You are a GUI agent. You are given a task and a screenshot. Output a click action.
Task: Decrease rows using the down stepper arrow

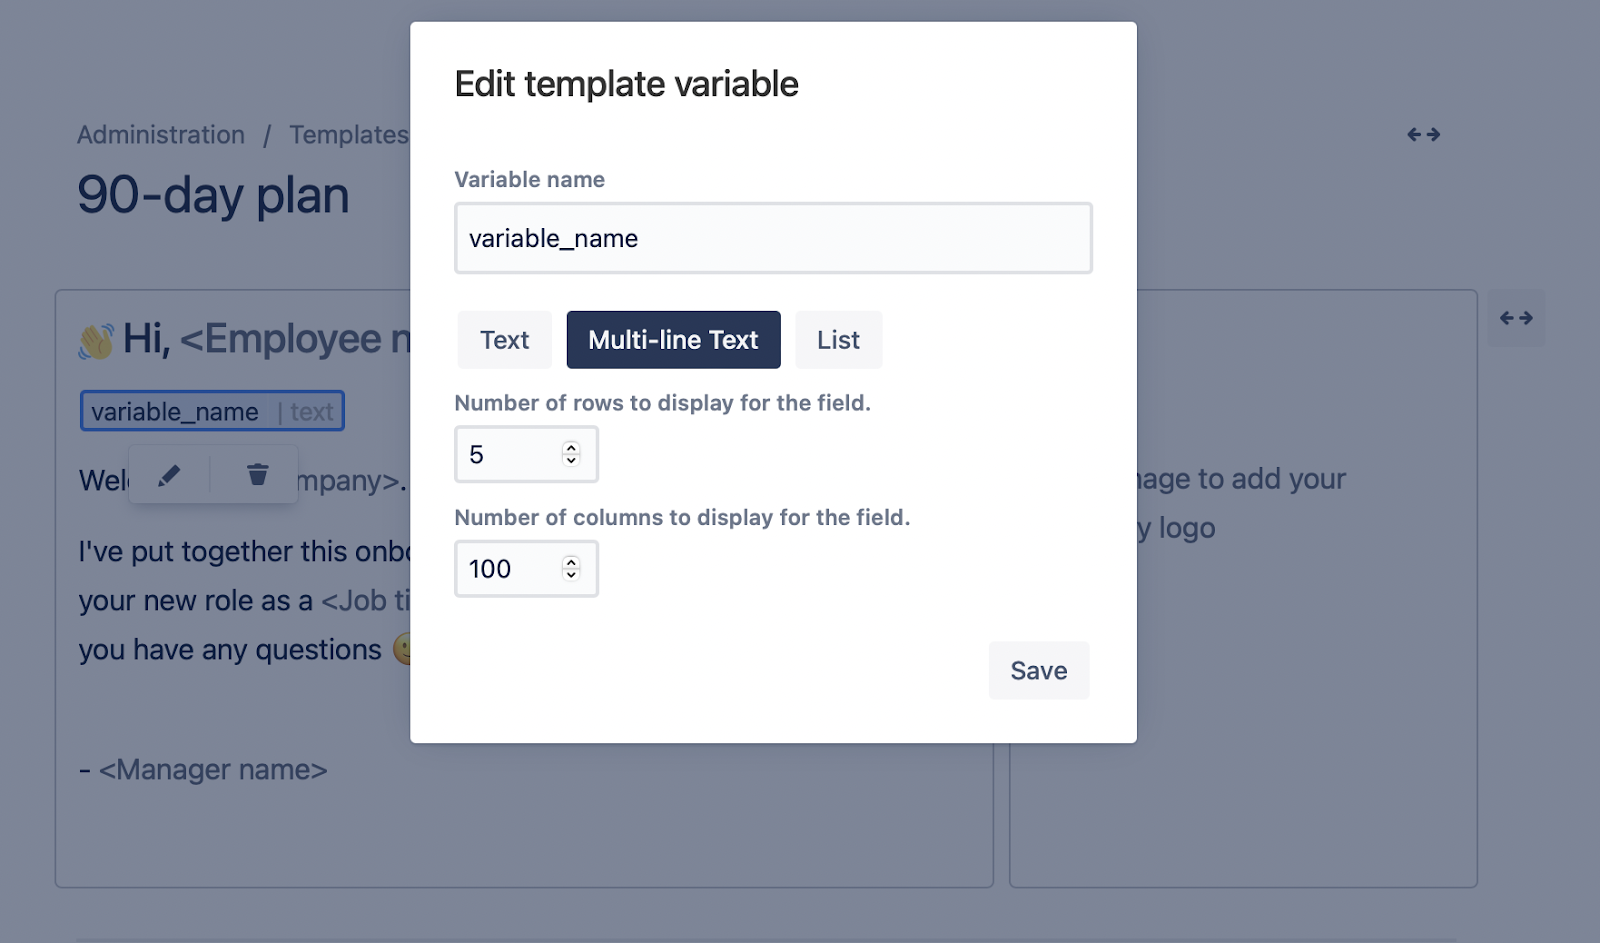click(x=569, y=461)
